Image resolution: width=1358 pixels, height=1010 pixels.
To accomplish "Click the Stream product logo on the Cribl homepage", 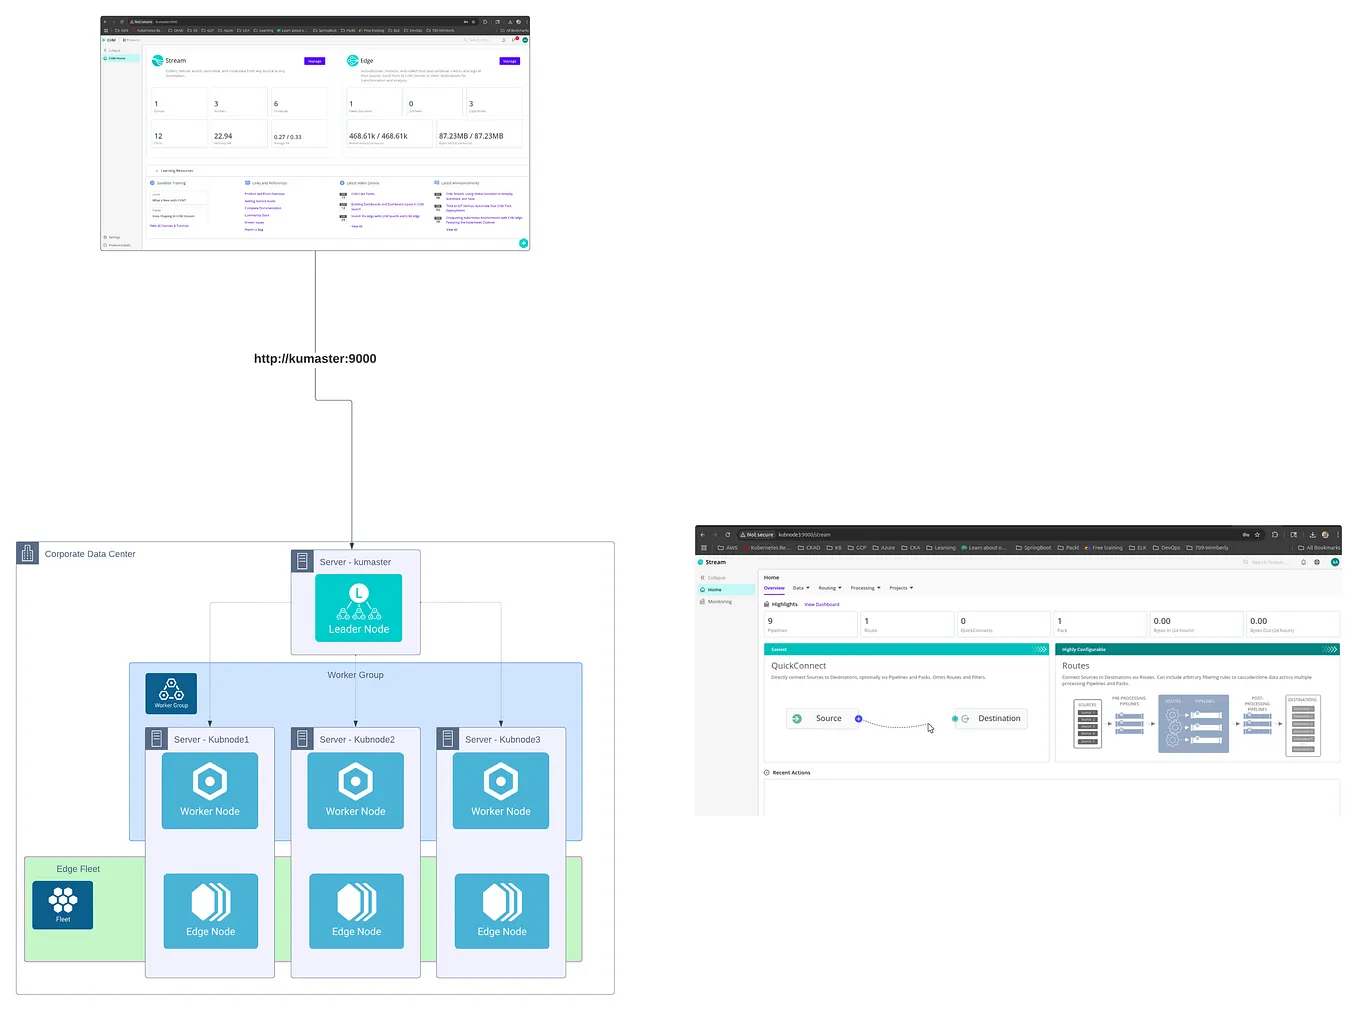I will coord(157,60).
